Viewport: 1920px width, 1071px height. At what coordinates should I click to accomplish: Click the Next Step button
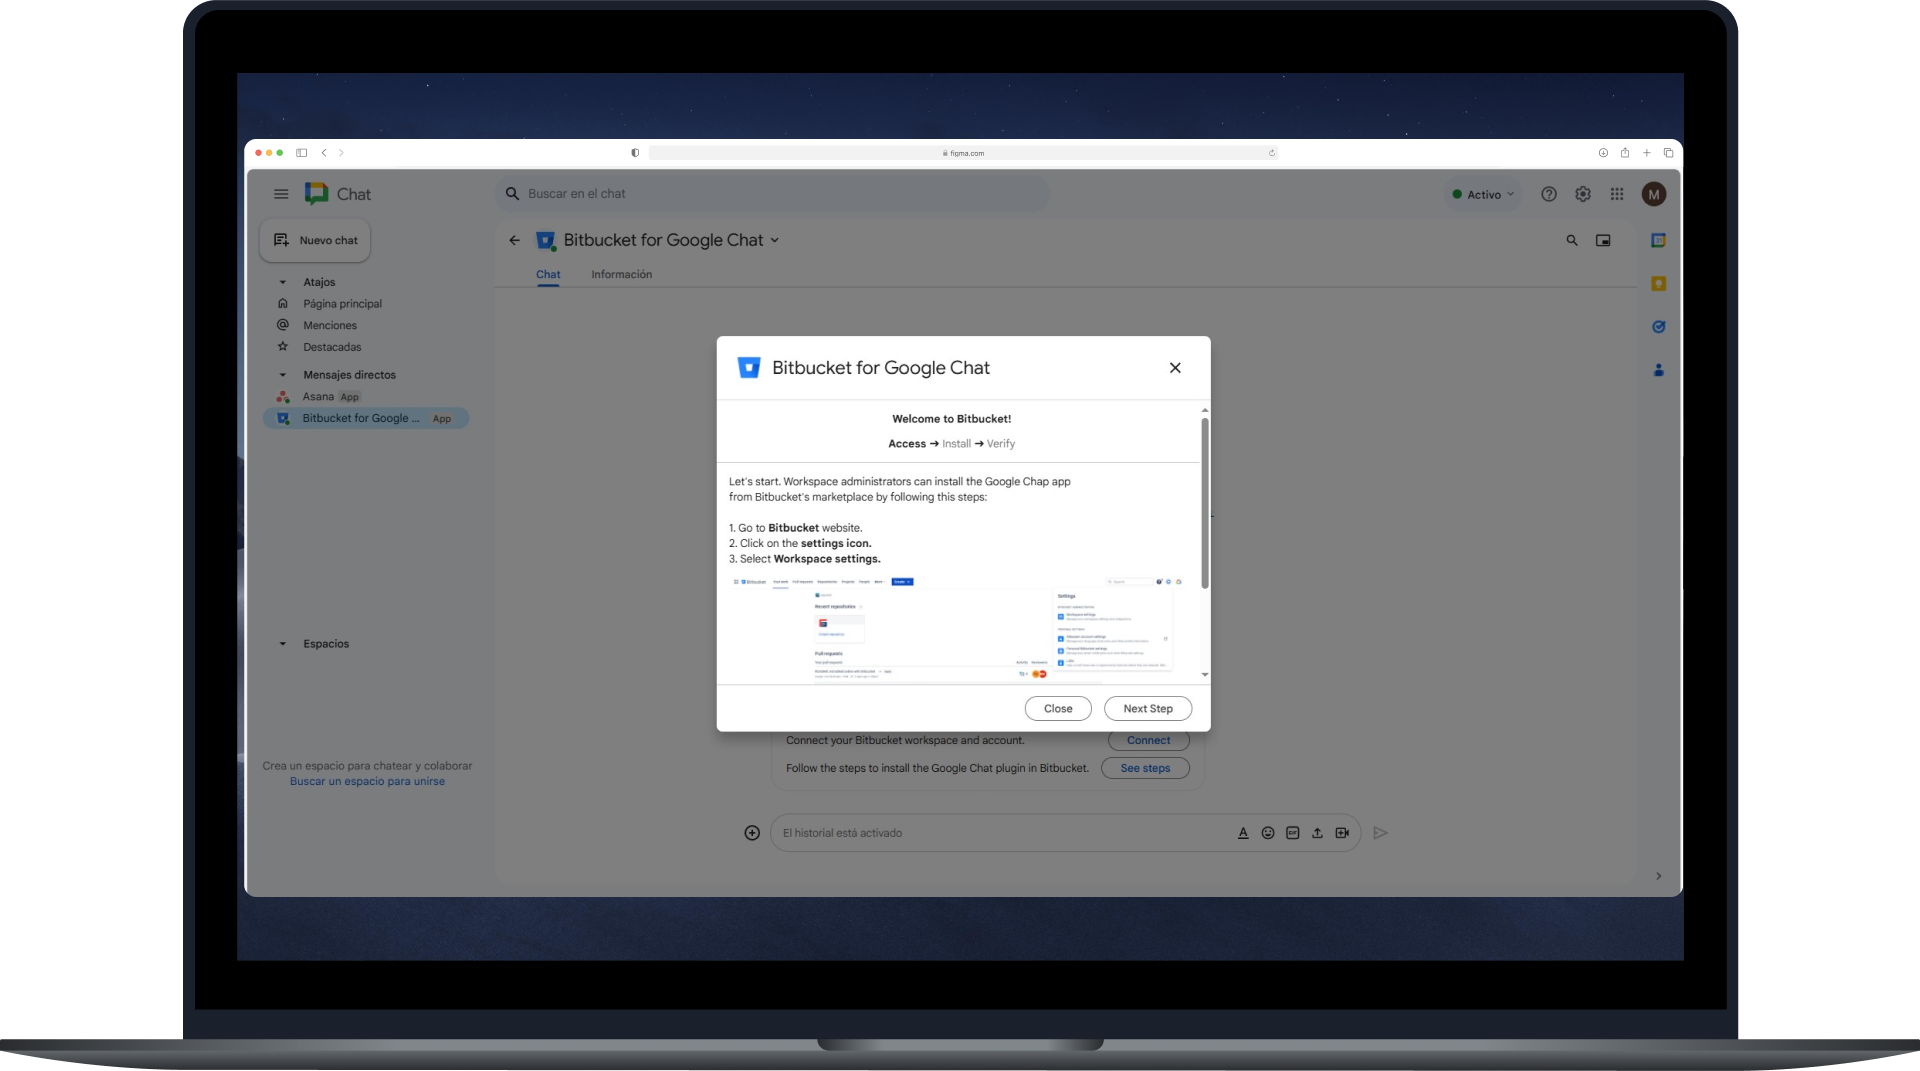pyautogui.click(x=1148, y=709)
